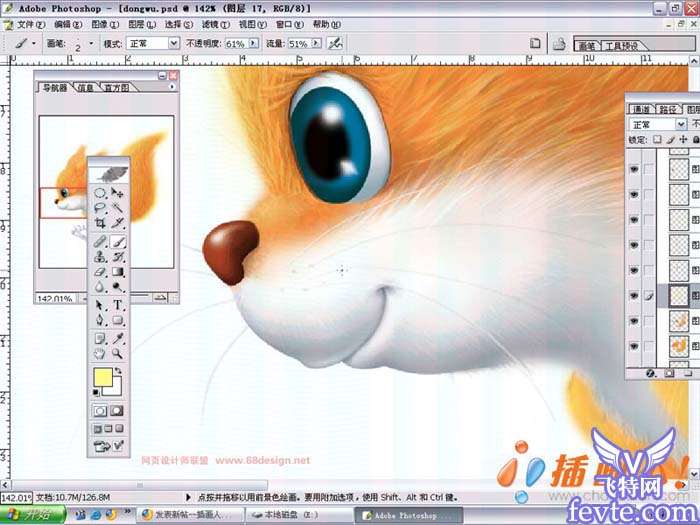Select the History Brush tool
This screenshot has height=525, width=700.
pyautogui.click(x=117, y=257)
